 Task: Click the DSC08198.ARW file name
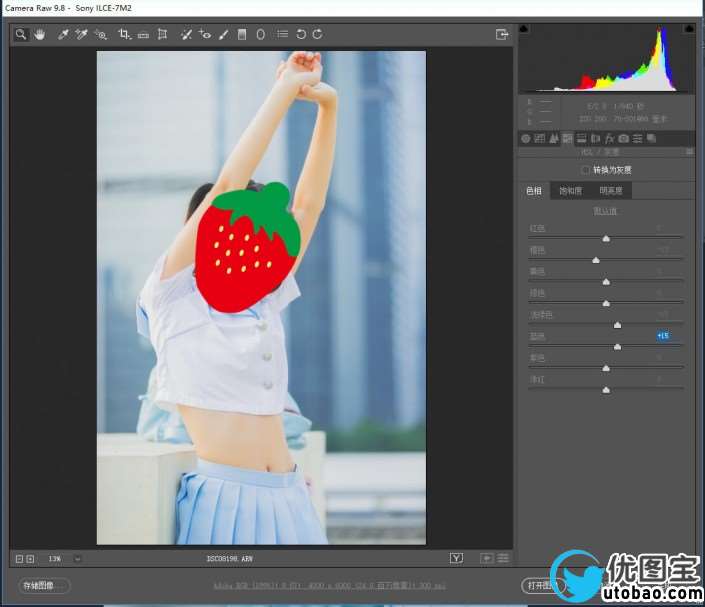tap(229, 559)
